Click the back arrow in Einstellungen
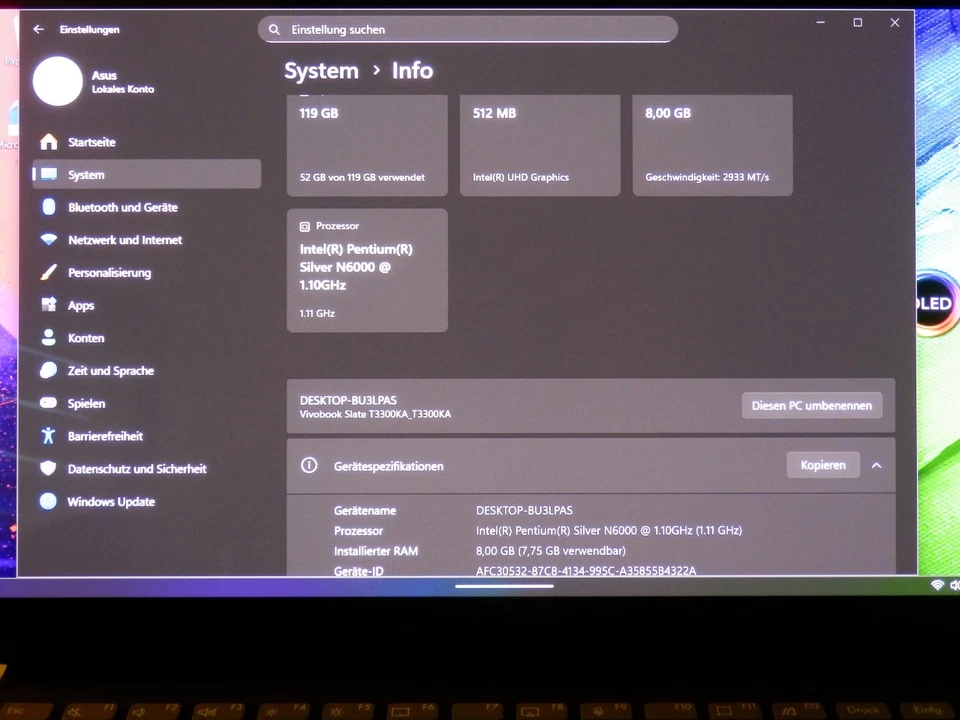 tap(38, 29)
